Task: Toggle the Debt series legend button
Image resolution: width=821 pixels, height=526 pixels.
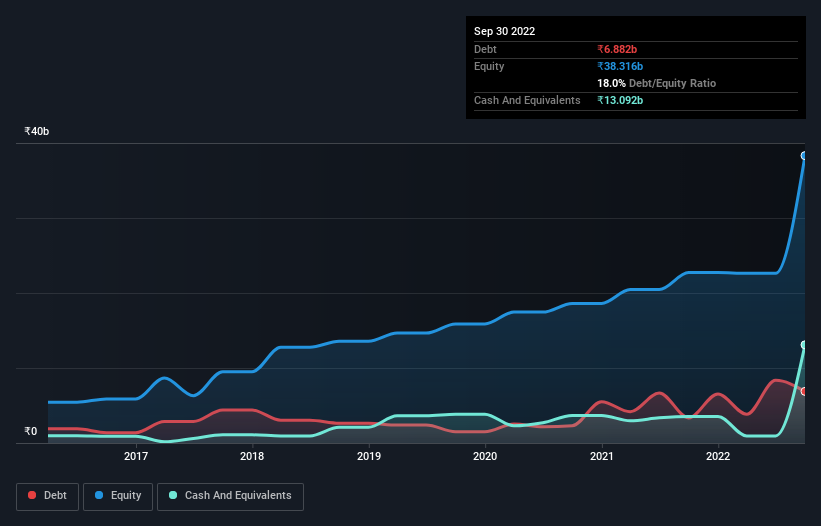Action: (x=47, y=496)
